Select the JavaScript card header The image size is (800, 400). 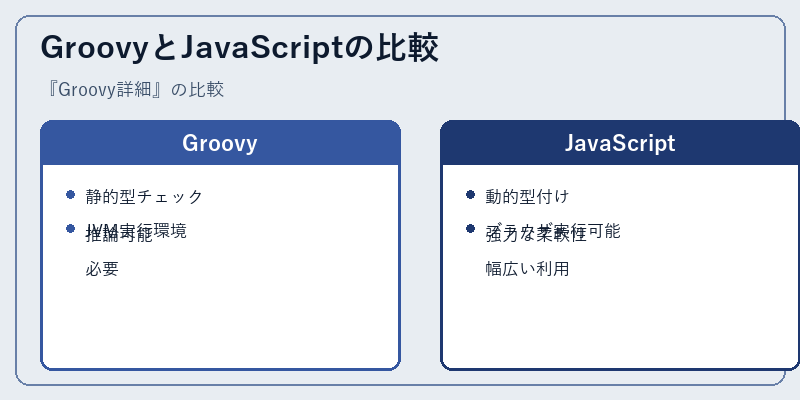(x=620, y=143)
